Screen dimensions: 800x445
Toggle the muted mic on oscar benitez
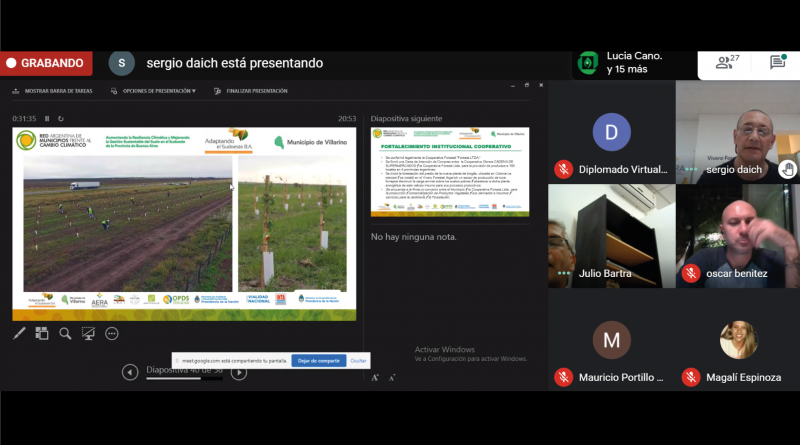point(691,273)
